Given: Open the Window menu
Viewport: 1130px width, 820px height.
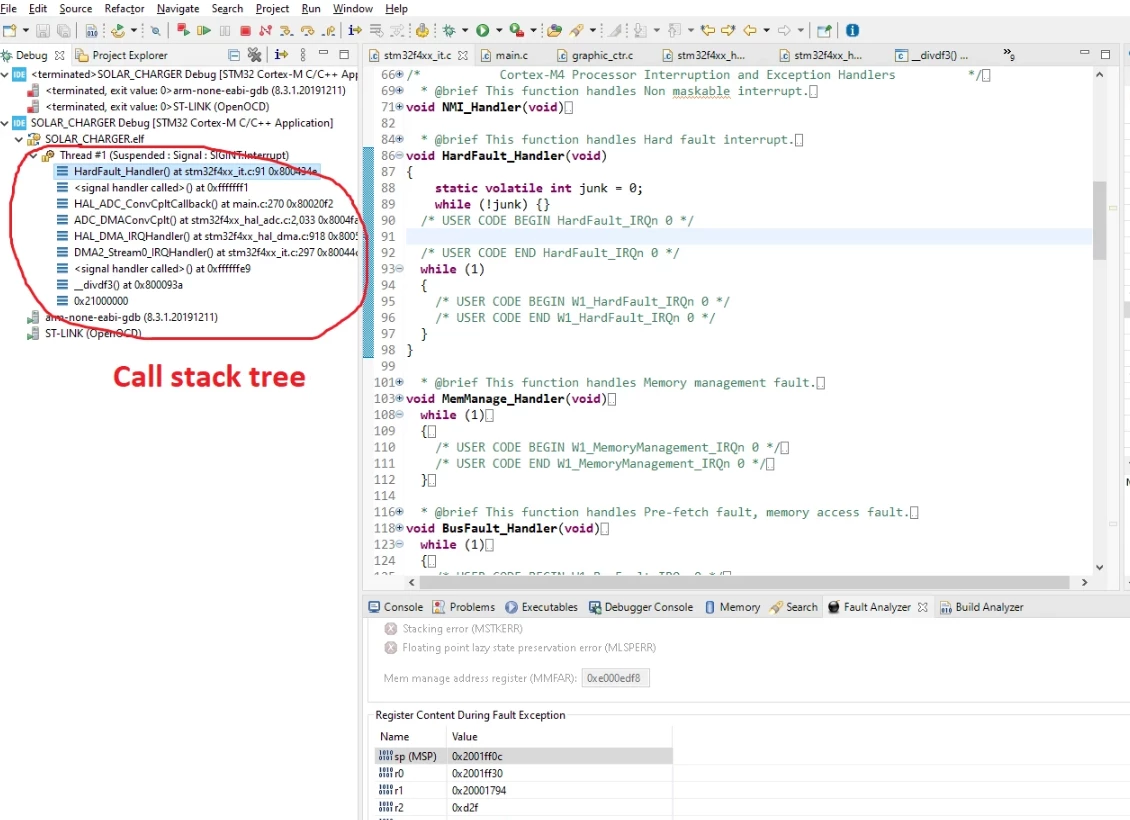Looking at the screenshot, I should coord(352,9).
